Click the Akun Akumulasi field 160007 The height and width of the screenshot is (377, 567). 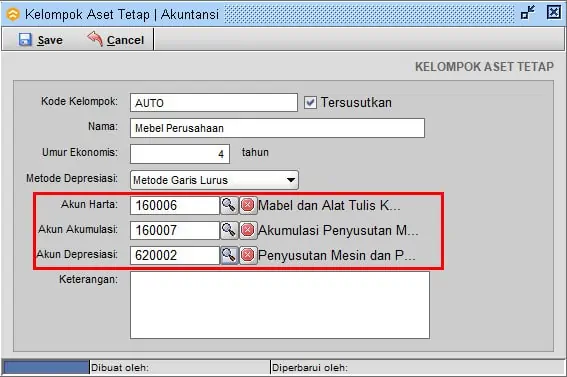click(x=175, y=230)
